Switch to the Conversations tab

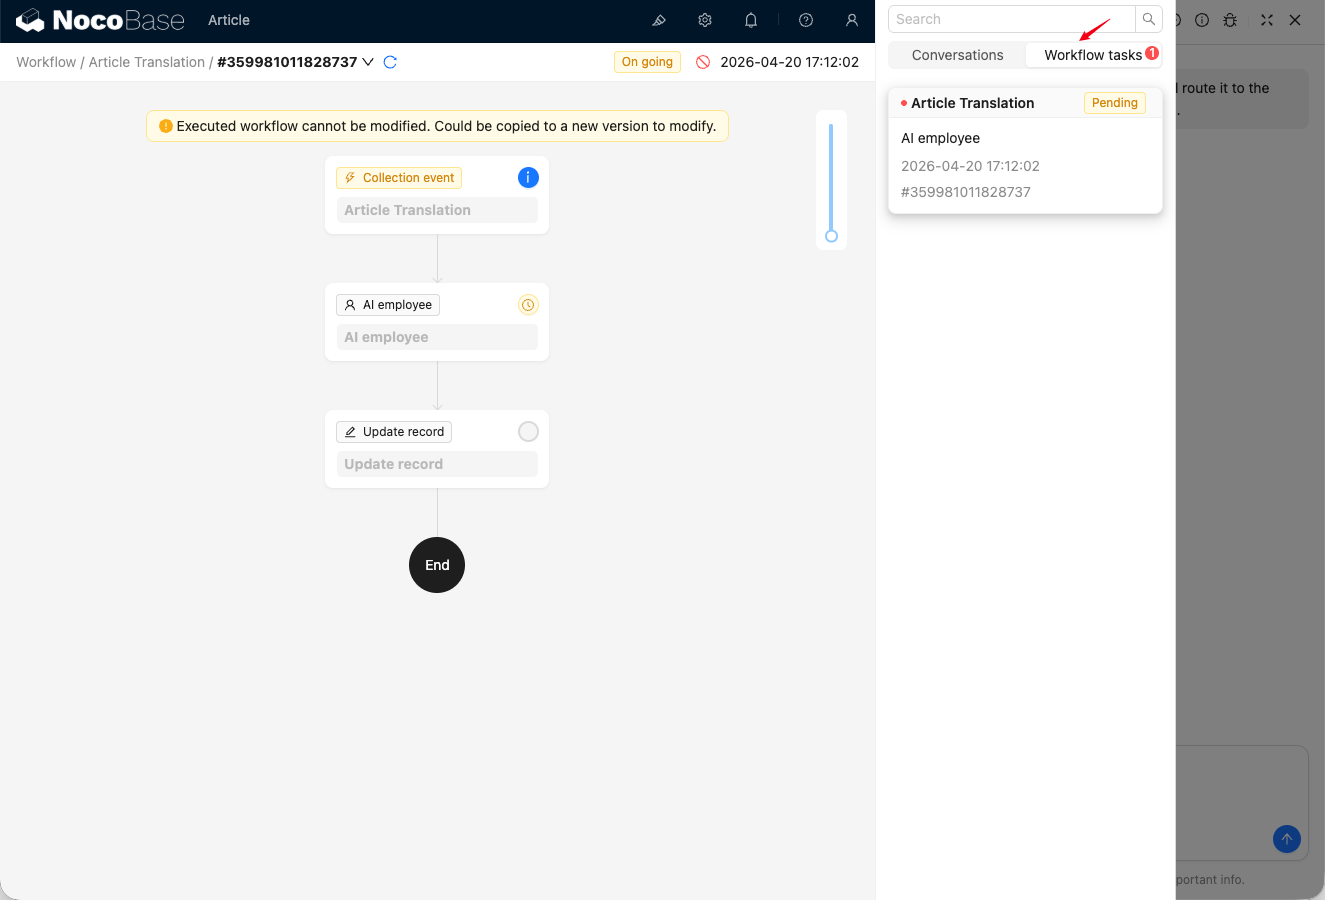coord(957,55)
